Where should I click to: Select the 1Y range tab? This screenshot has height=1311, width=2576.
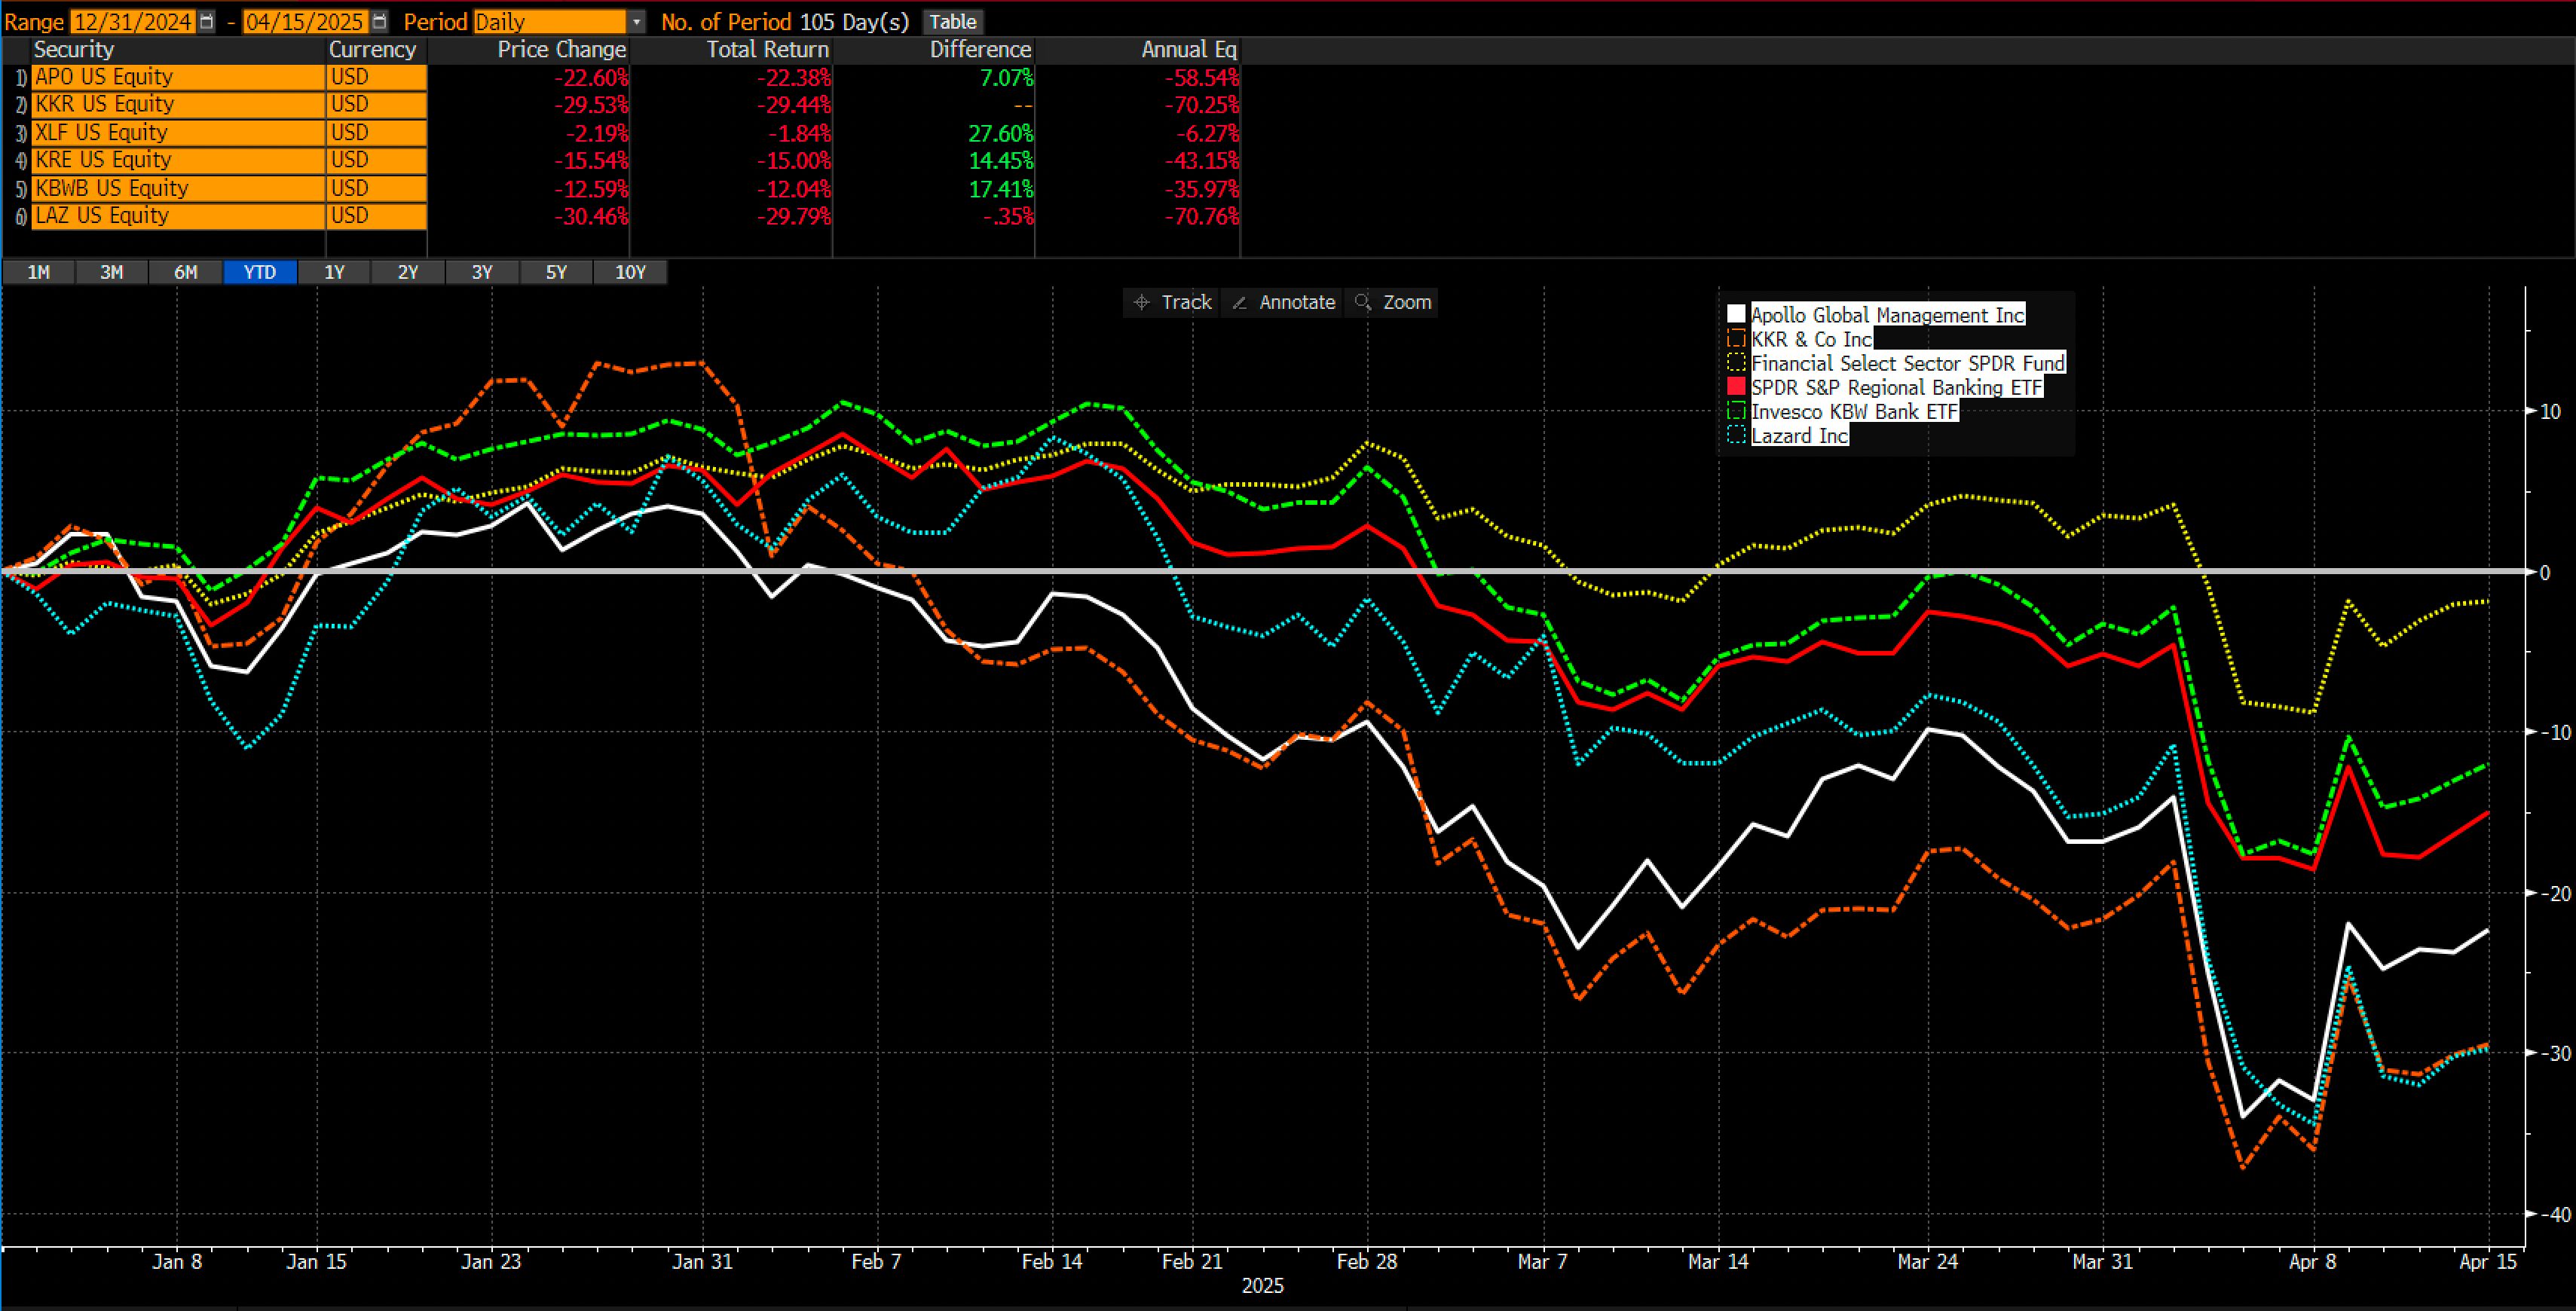tap(334, 272)
